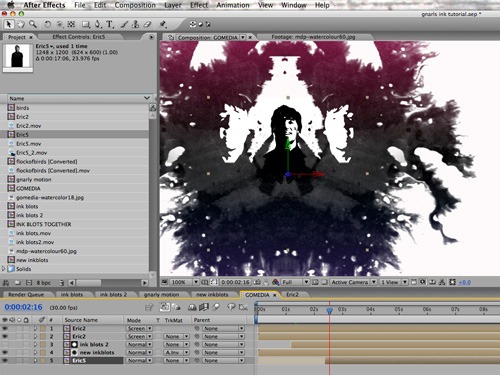Image resolution: width=500 pixels, height=375 pixels.
Task: Select the Clone Stamp tool
Action: (135, 24)
